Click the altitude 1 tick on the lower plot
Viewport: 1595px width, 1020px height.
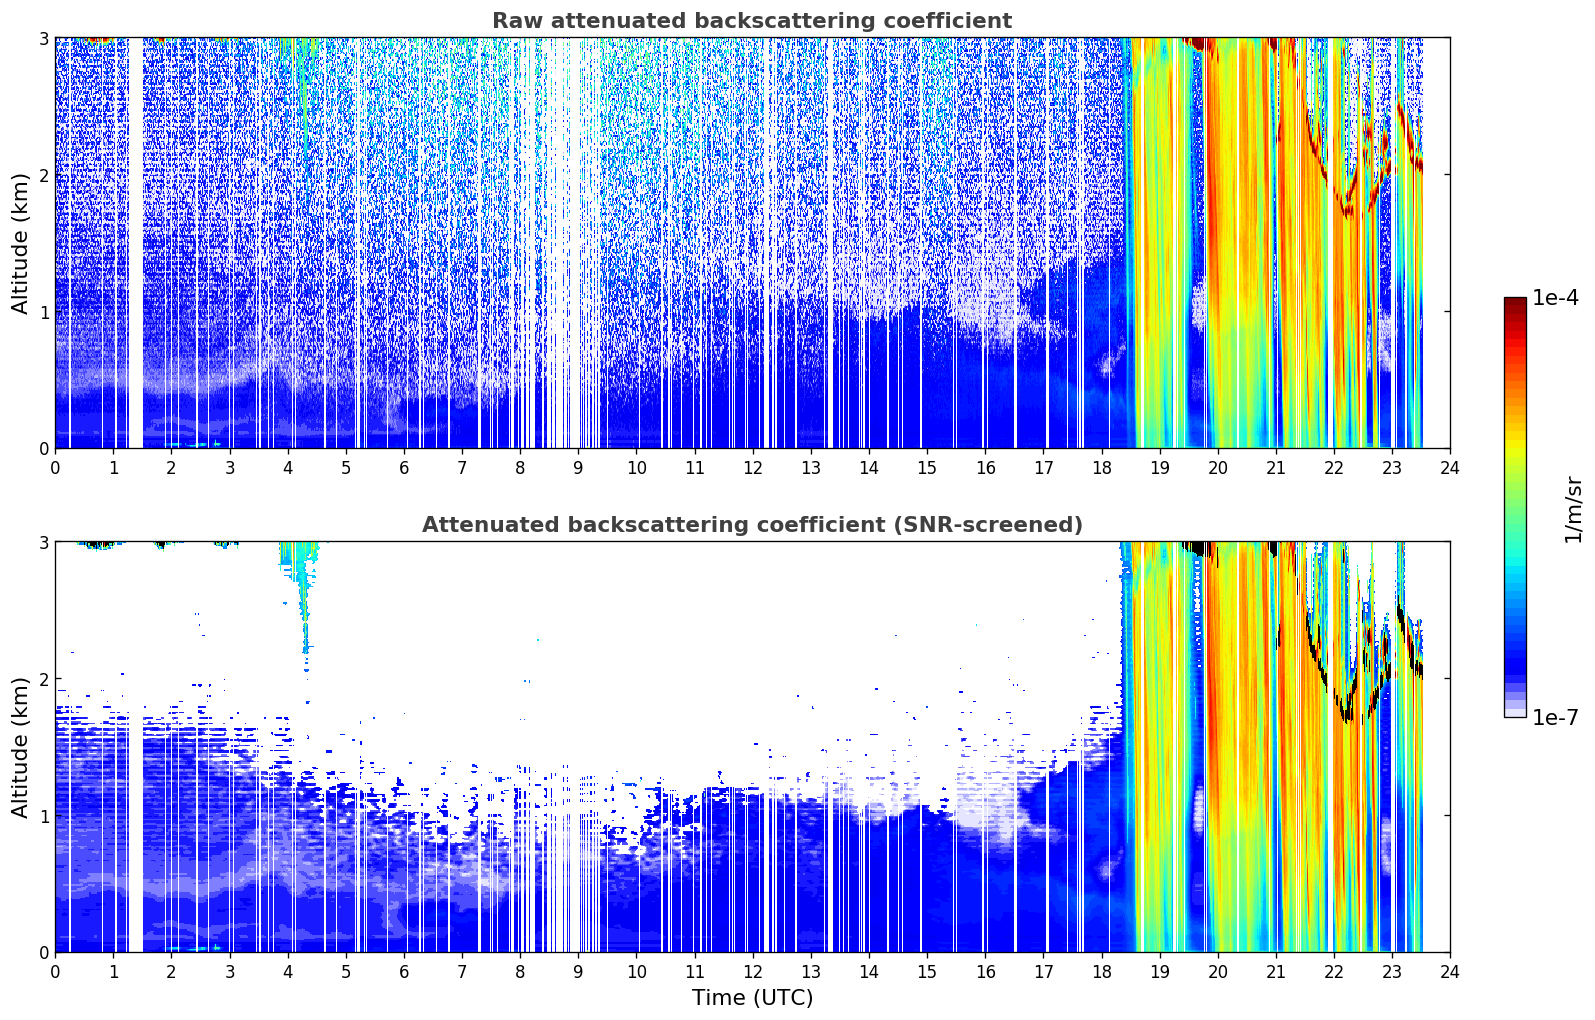click(x=44, y=816)
